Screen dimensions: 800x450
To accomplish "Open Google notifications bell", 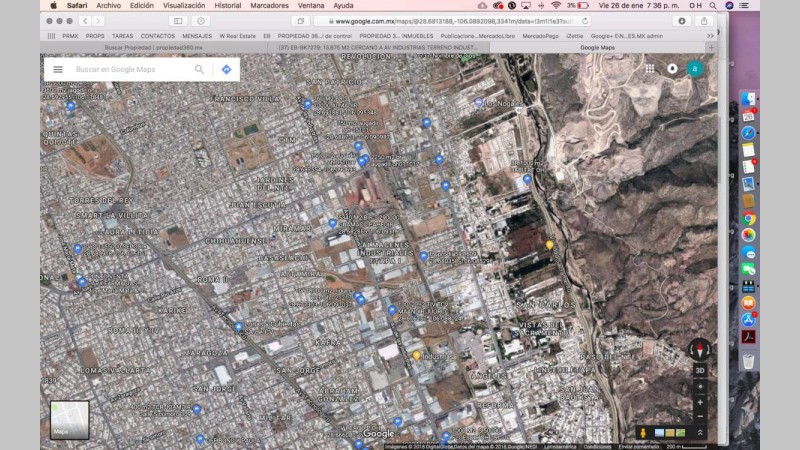I will [x=672, y=68].
